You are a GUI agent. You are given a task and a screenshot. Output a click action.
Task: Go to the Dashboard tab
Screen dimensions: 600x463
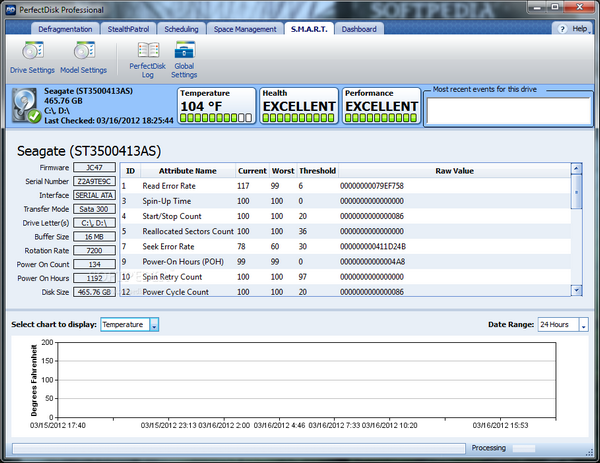click(x=359, y=29)
